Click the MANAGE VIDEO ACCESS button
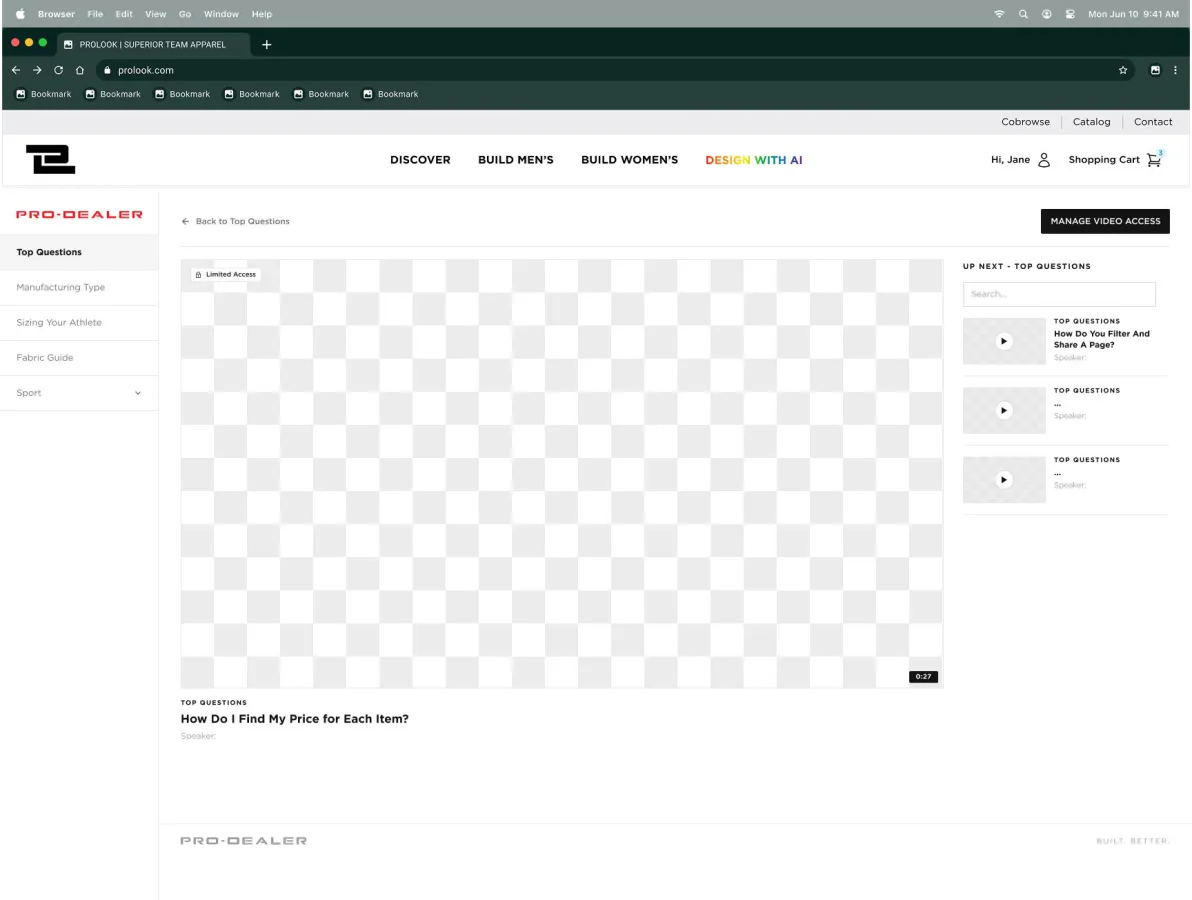Viewport: 1192px width, 900px height. (1105, 221)
